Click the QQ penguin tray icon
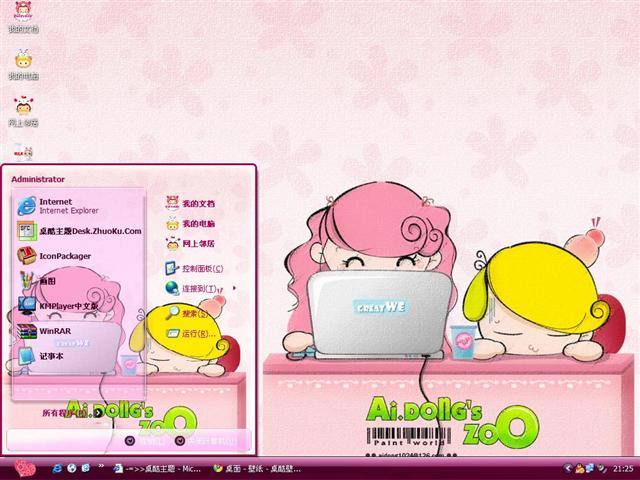The image size is (640, 480). 579,469
